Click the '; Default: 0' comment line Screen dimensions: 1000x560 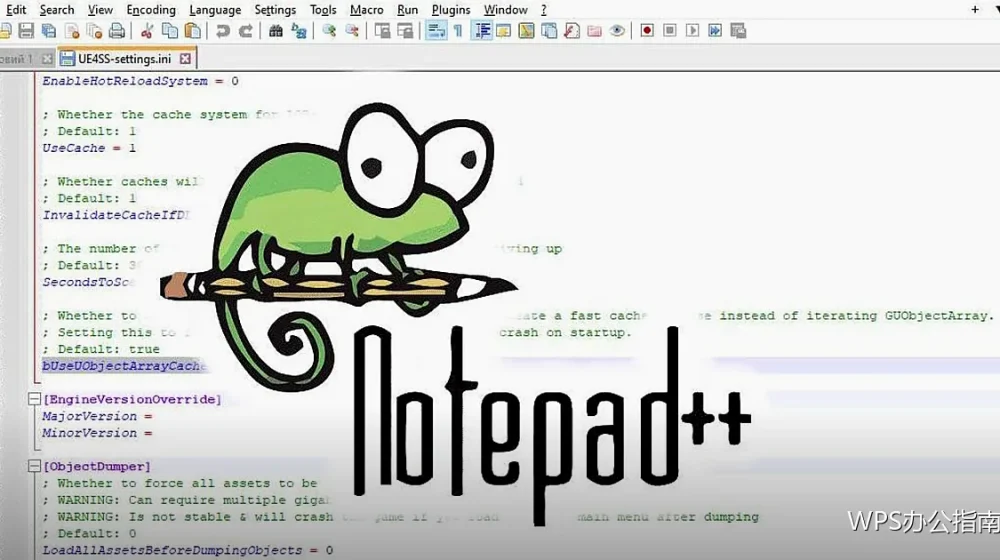click(x=89, y=533)
